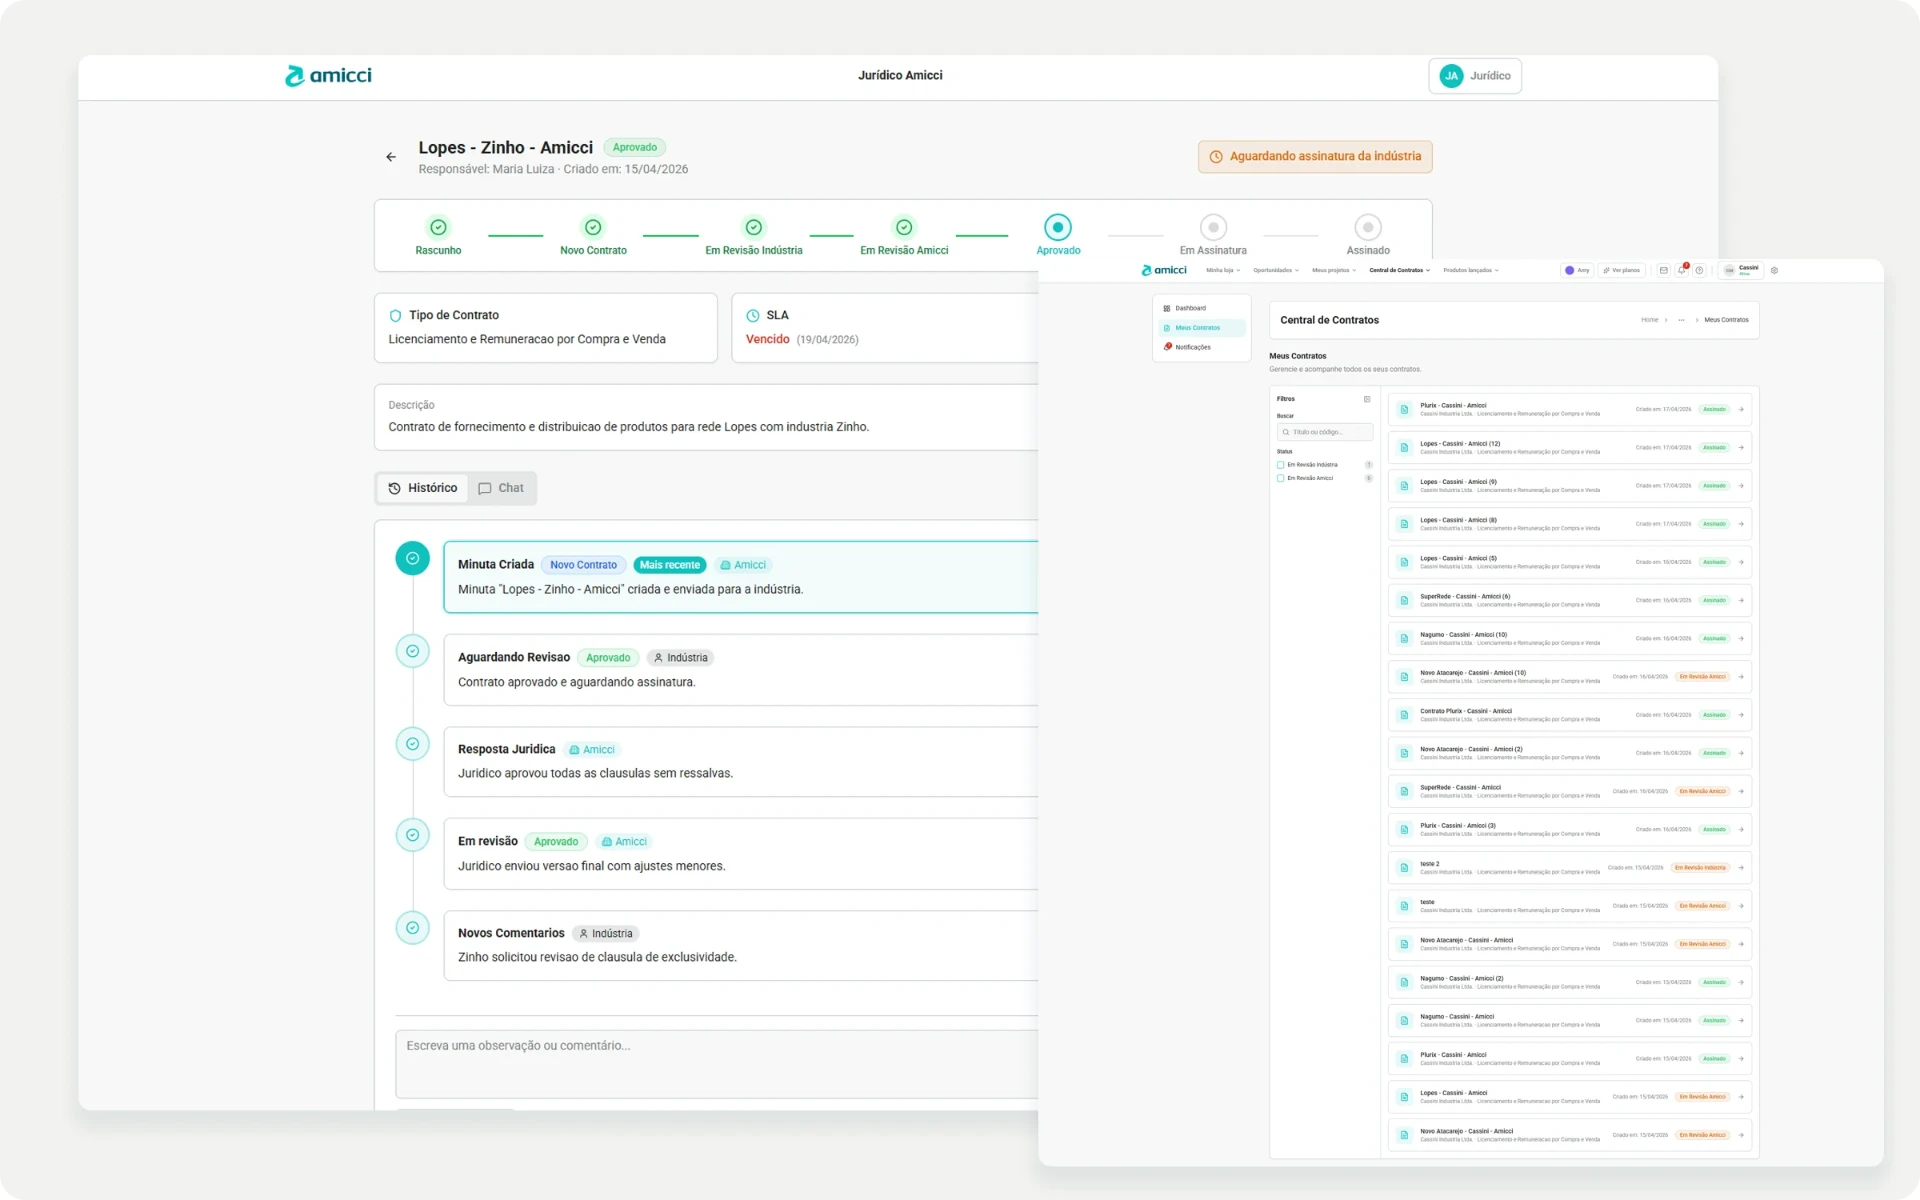The image size is (1920, 1200).
Task: Click the Em Revisão Amicci step marker
Action: click(x=904, y=227)
